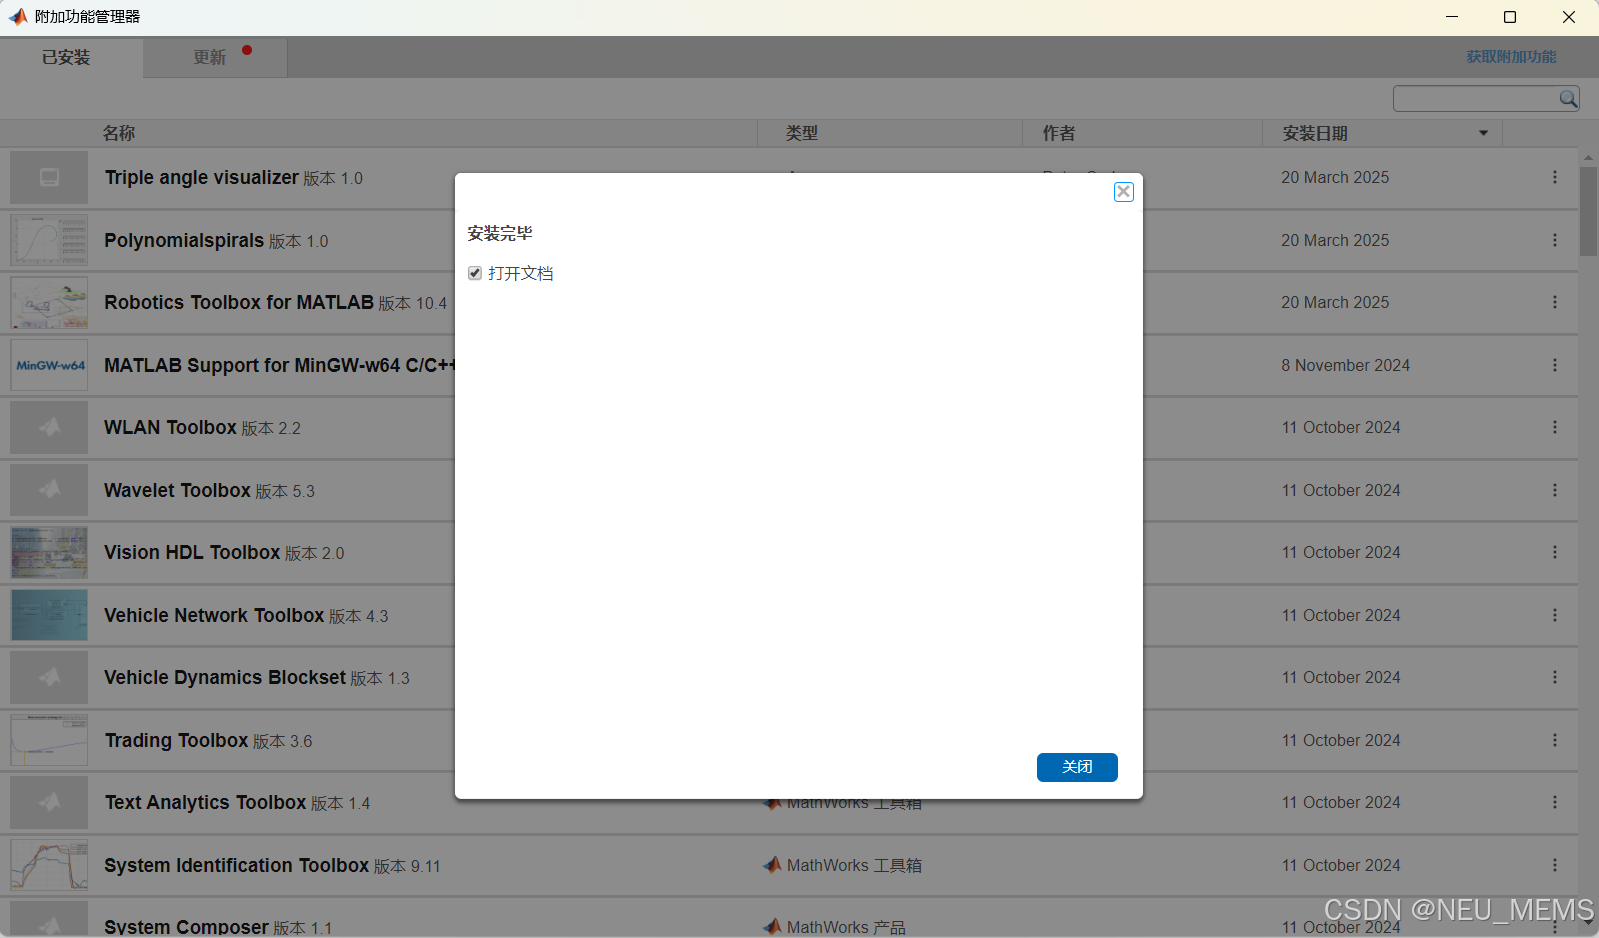Click the magnifier search icon
Image resolution: width=1599 pixels, height=938 pixels.
tap(1568, 98)
